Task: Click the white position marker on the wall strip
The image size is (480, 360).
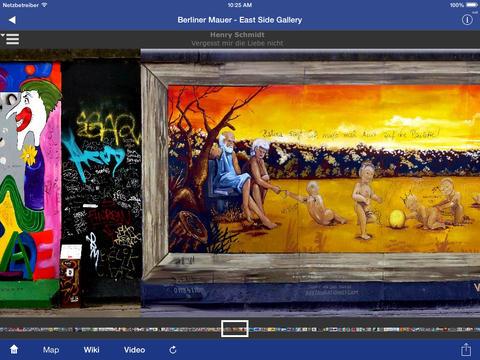Action: (235, 329)
